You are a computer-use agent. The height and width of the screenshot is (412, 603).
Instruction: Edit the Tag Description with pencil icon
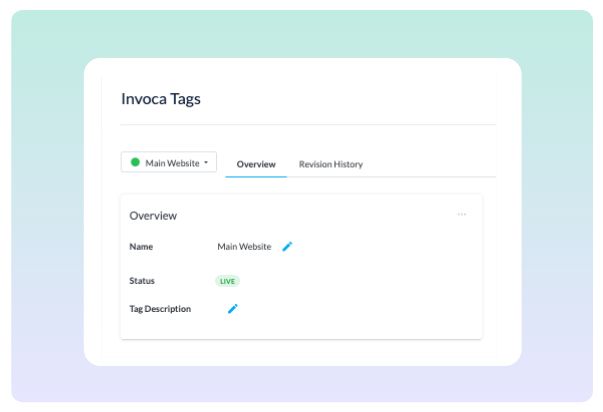233,309
